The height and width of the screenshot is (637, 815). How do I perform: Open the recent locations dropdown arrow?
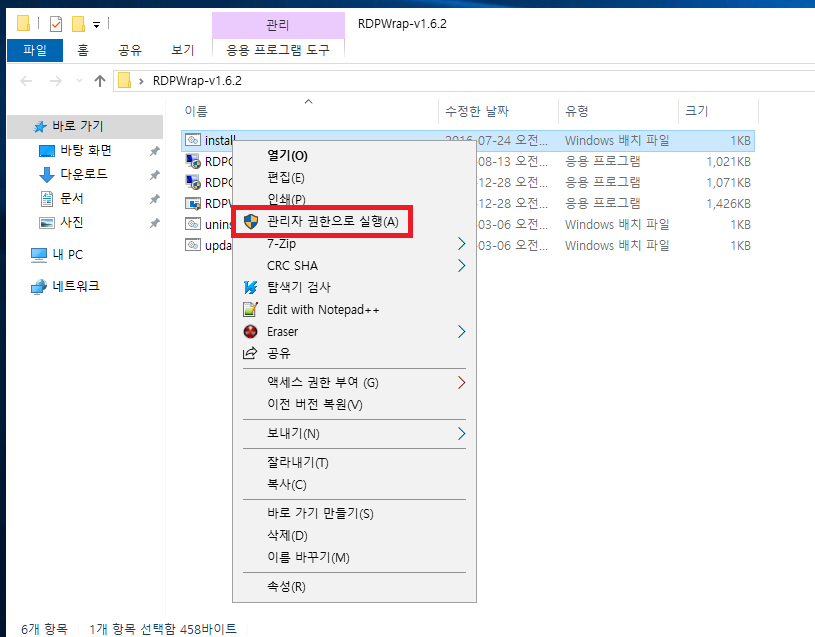coord(80,81)
